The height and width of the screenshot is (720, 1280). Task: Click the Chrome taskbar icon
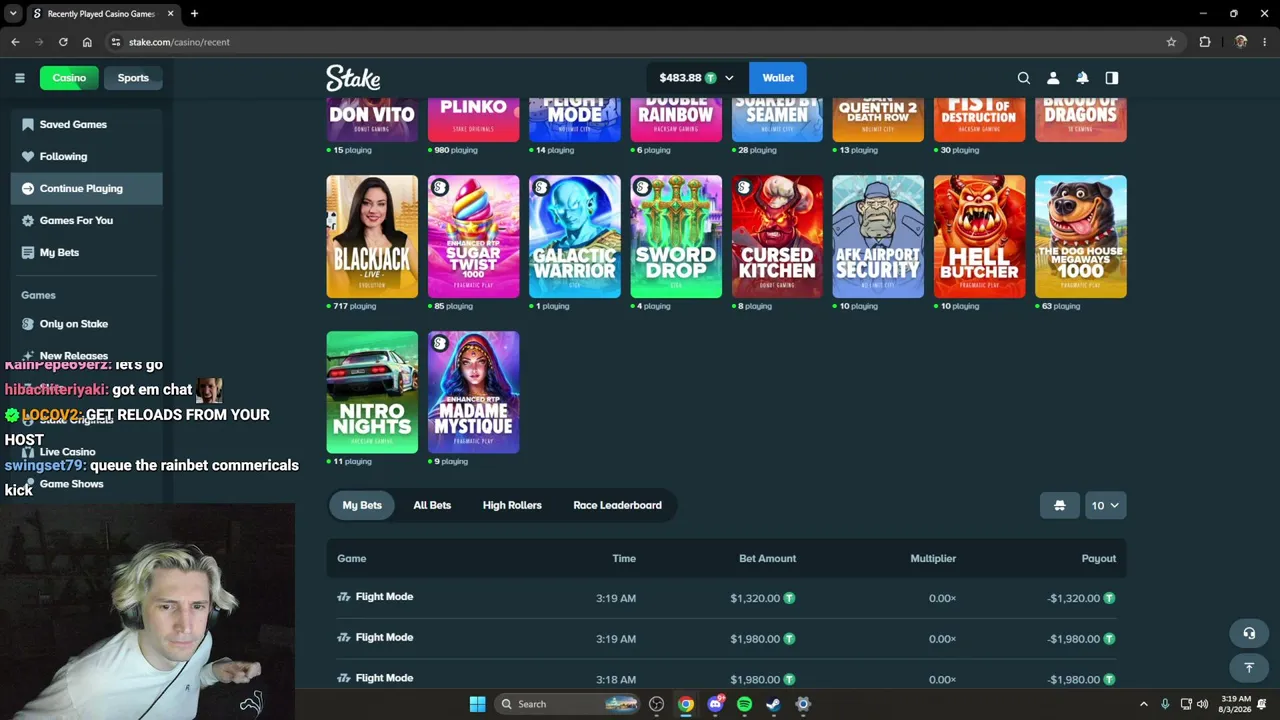686,704
